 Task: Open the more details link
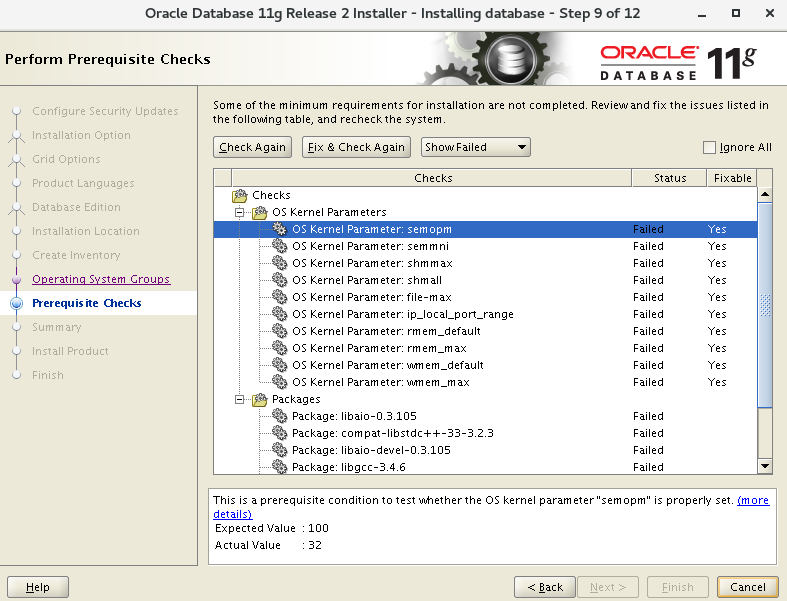pos(753,501)
